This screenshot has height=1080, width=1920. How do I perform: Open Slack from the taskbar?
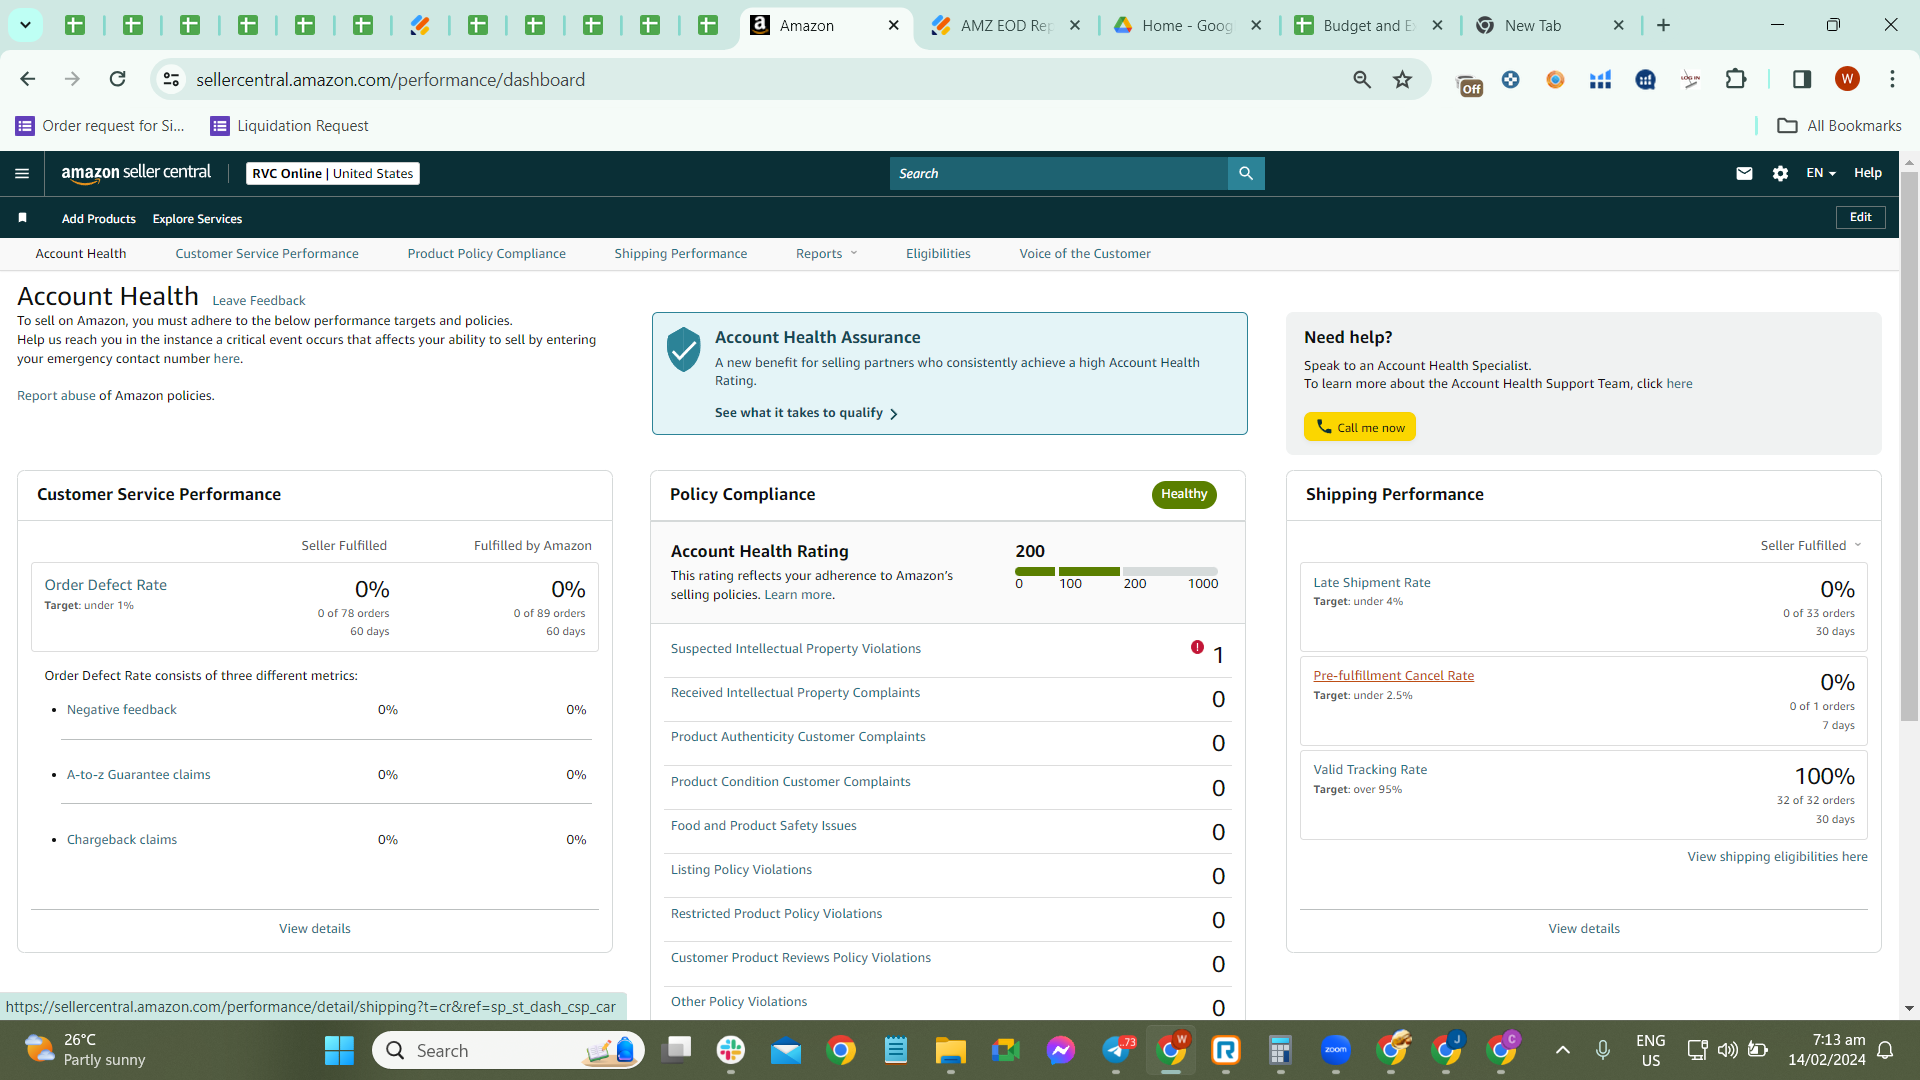pyautogui.click(x=731, y=1050)
